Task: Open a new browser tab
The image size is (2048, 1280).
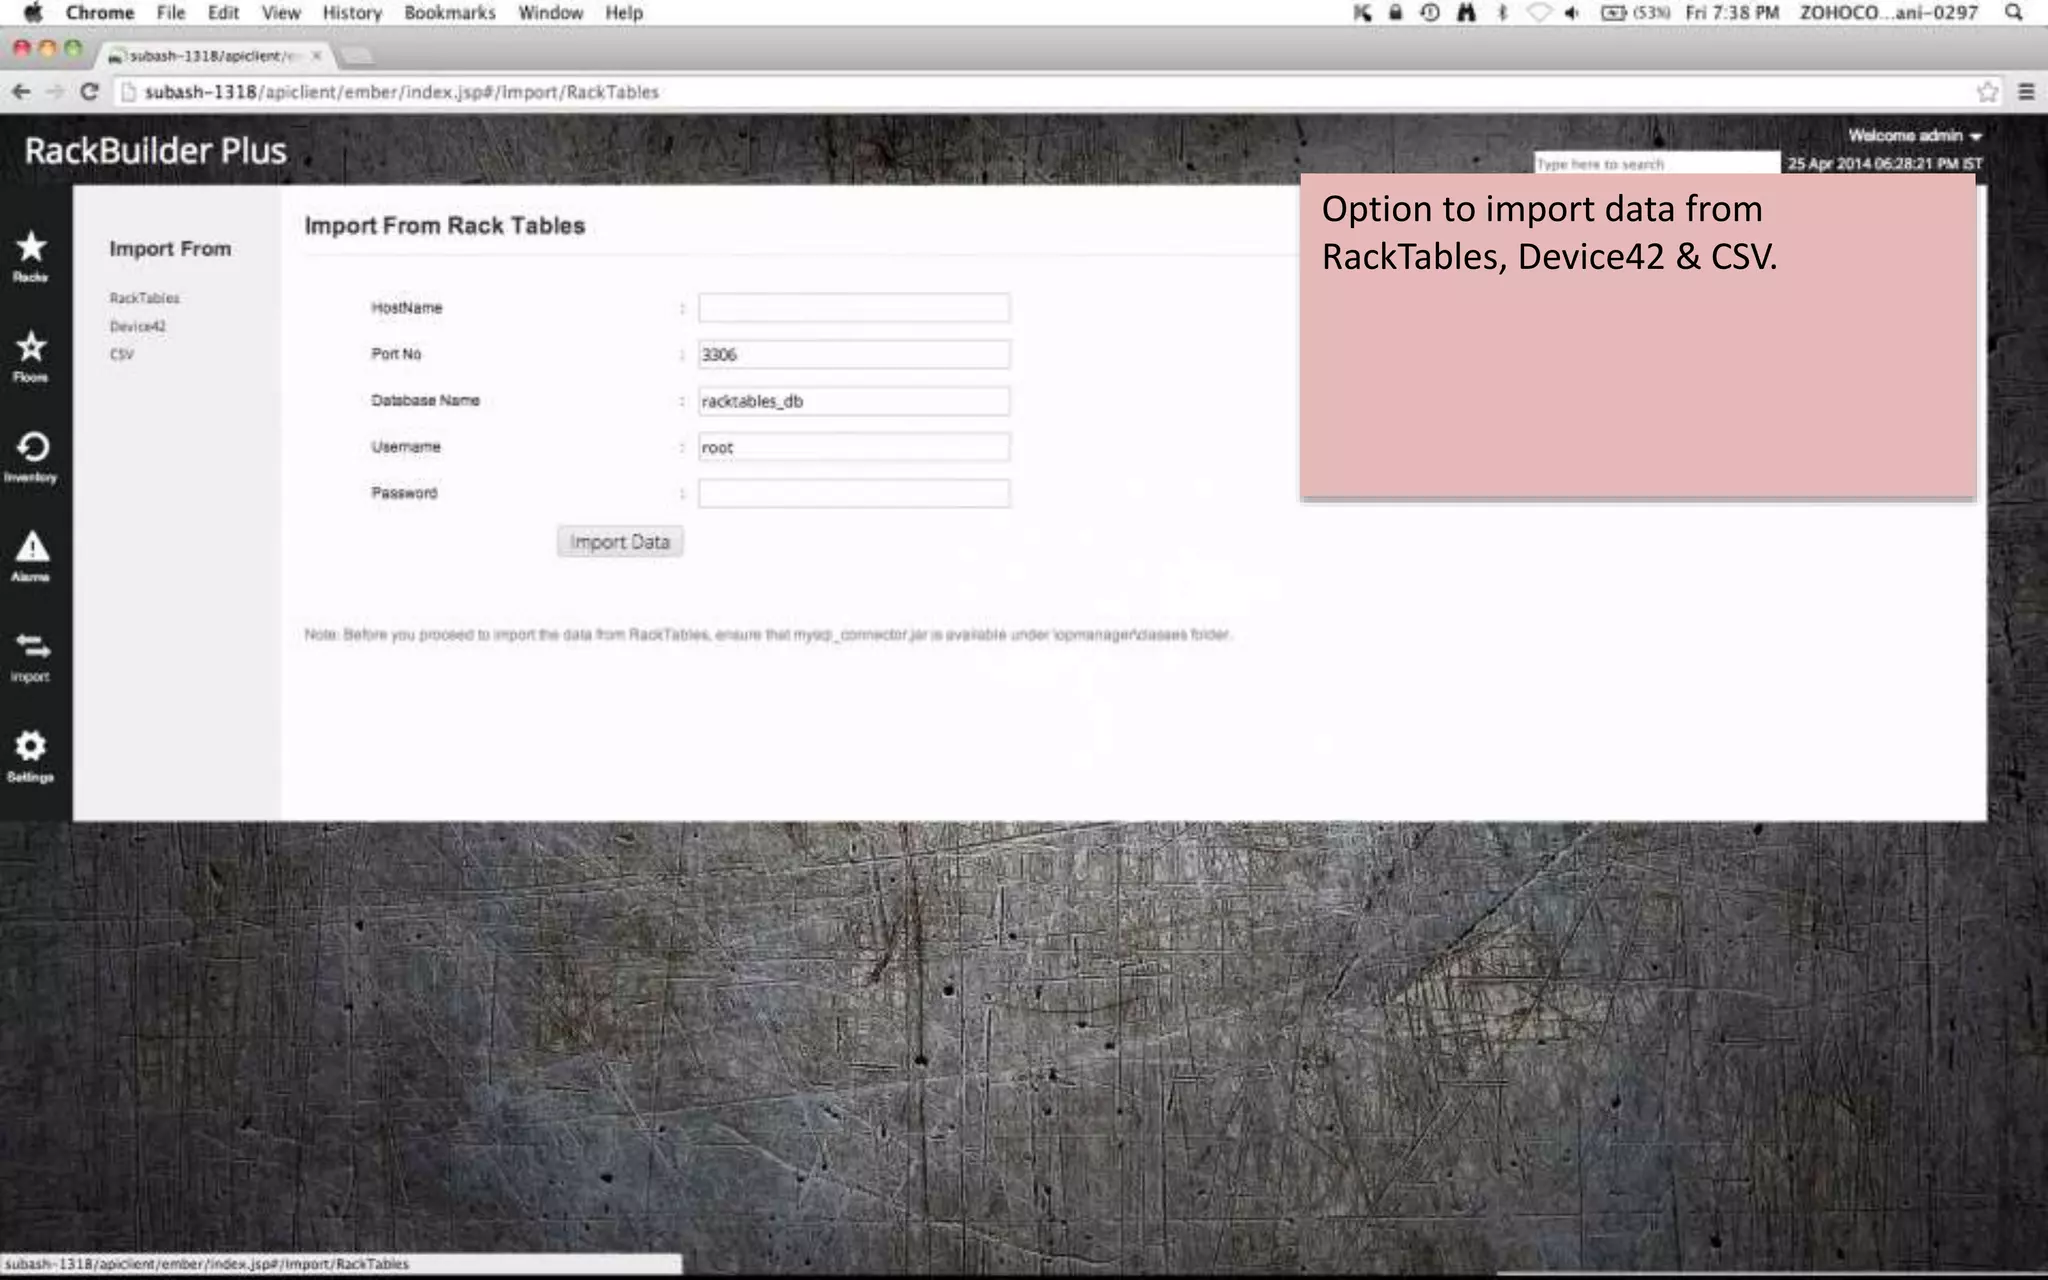Action: 356,56
